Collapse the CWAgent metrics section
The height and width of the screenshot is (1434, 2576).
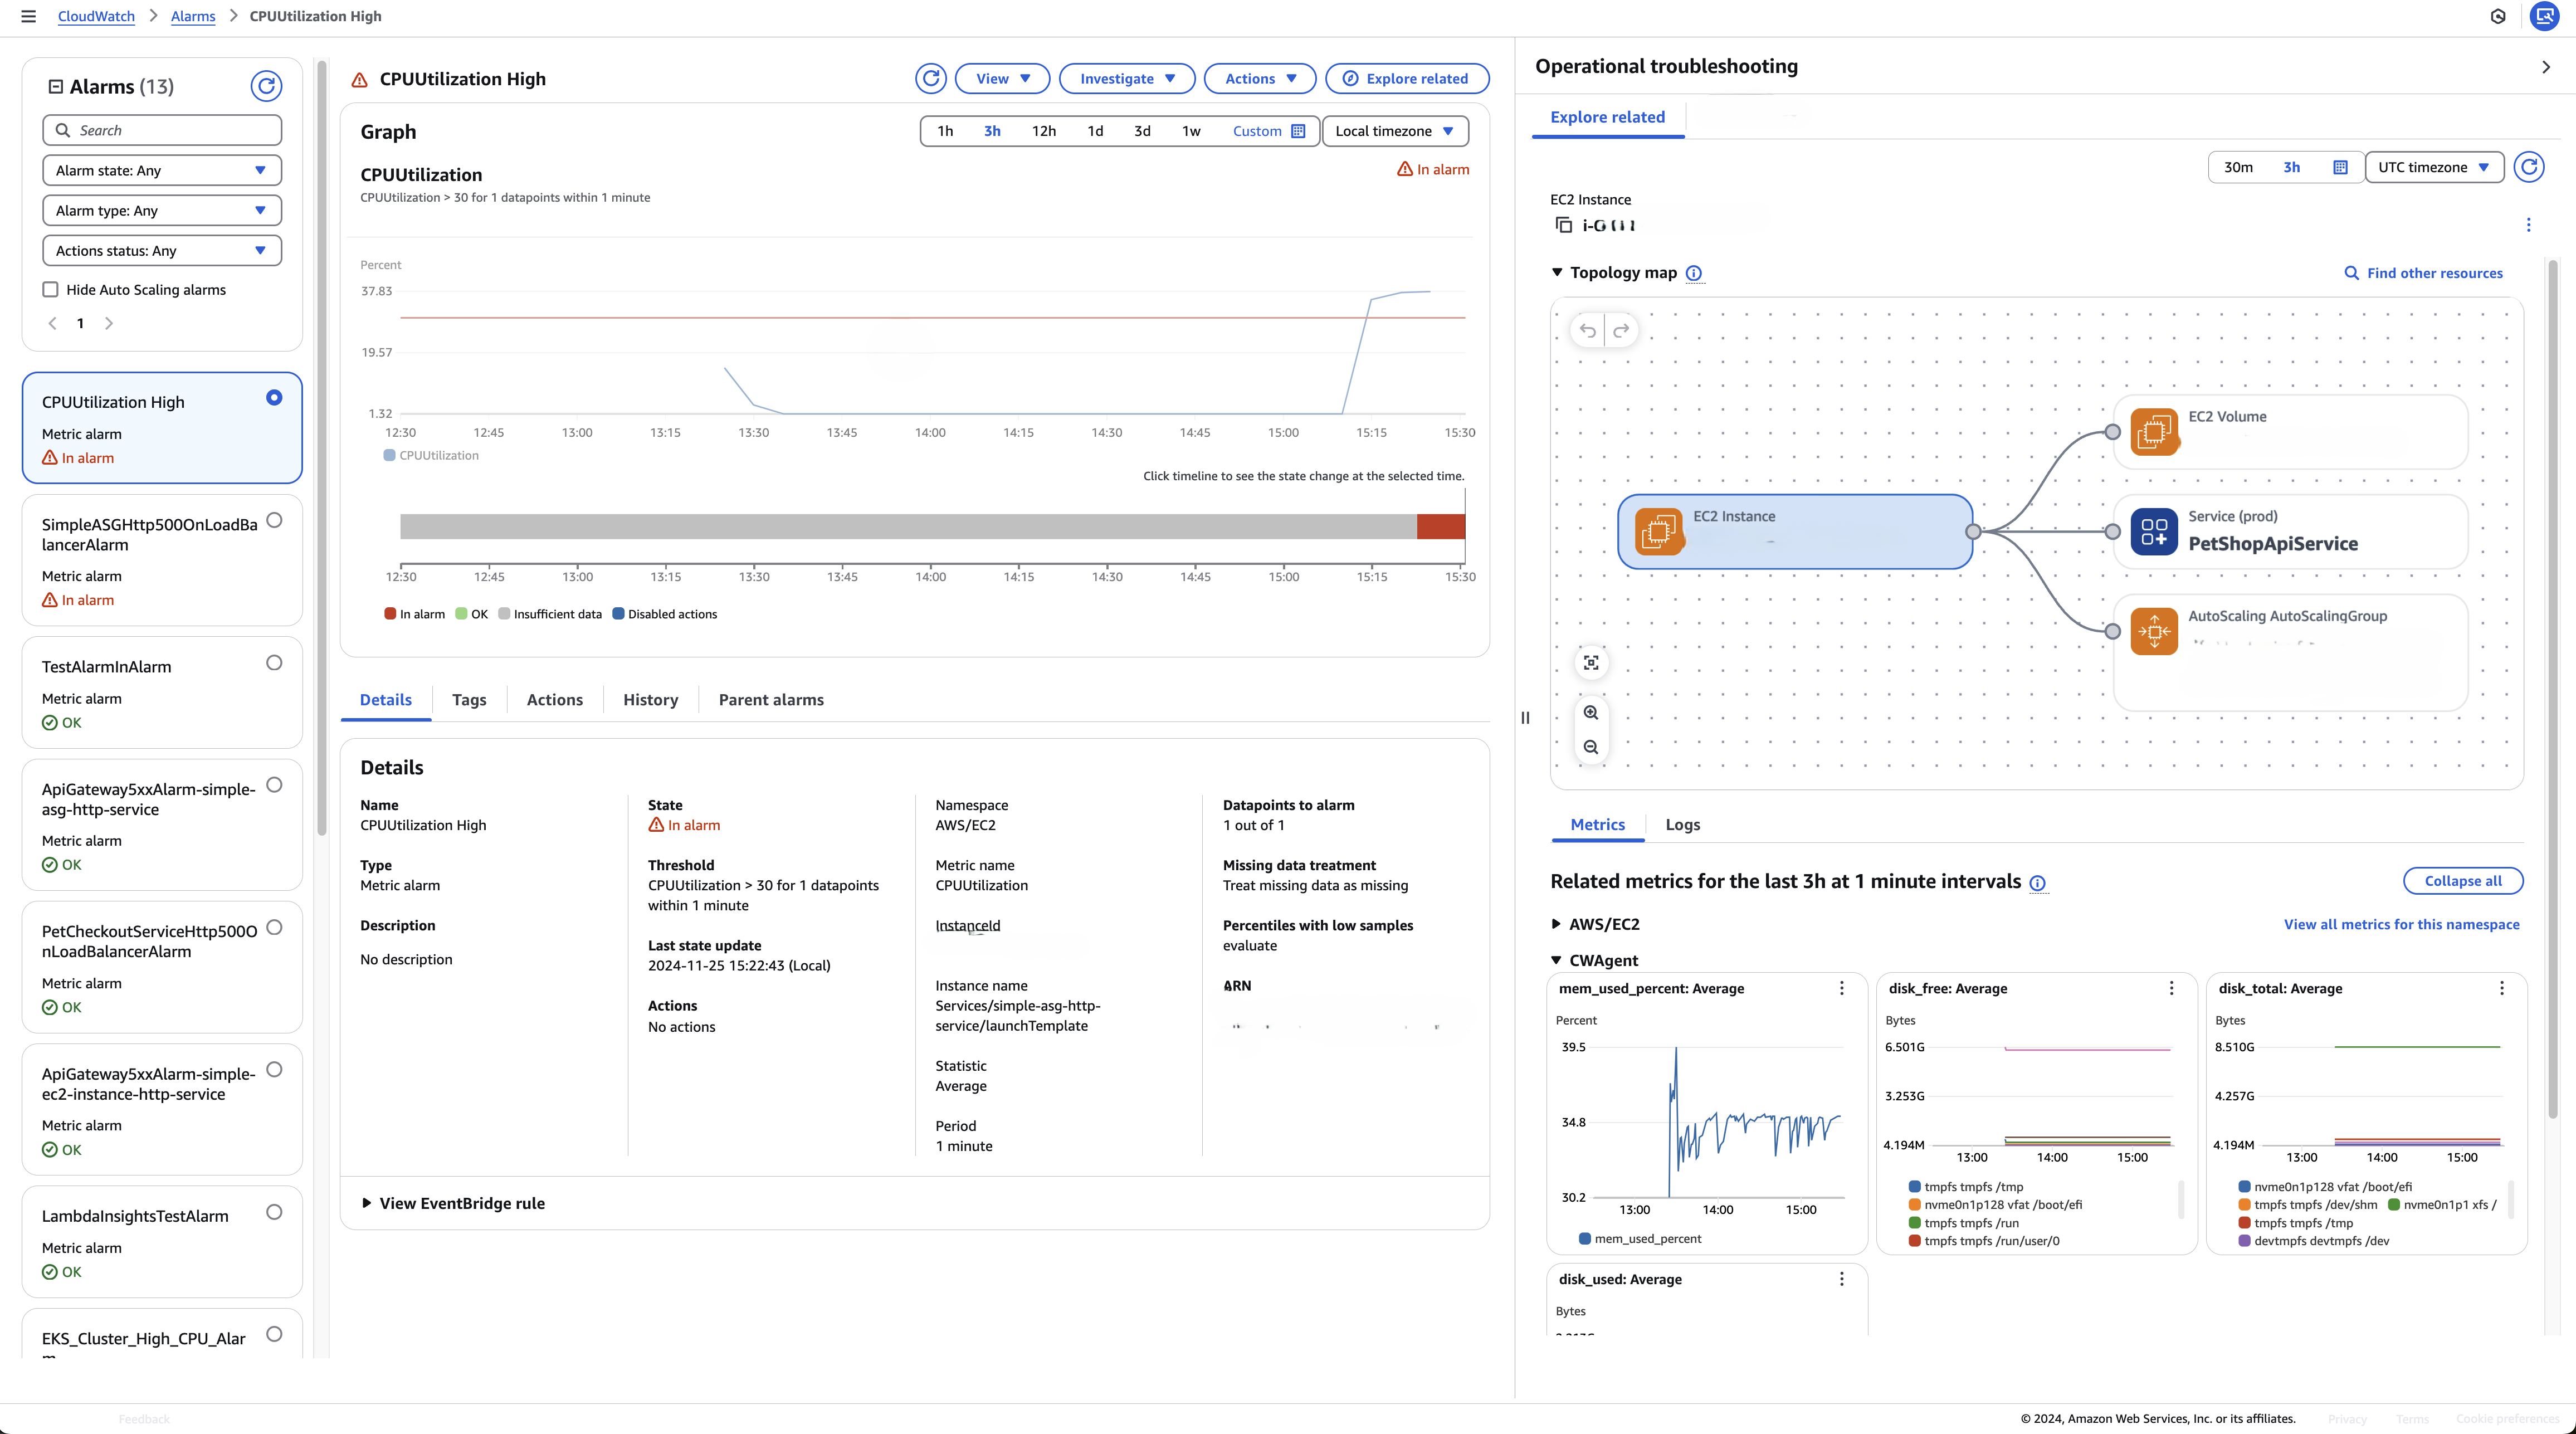[1556, 960]
